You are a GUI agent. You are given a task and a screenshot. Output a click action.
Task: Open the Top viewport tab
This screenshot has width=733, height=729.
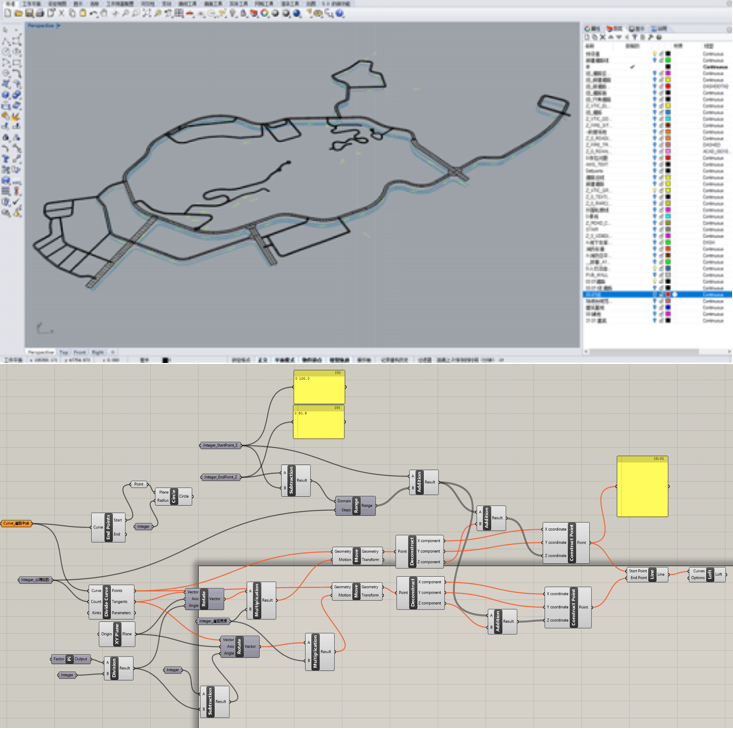pos(64,352)
